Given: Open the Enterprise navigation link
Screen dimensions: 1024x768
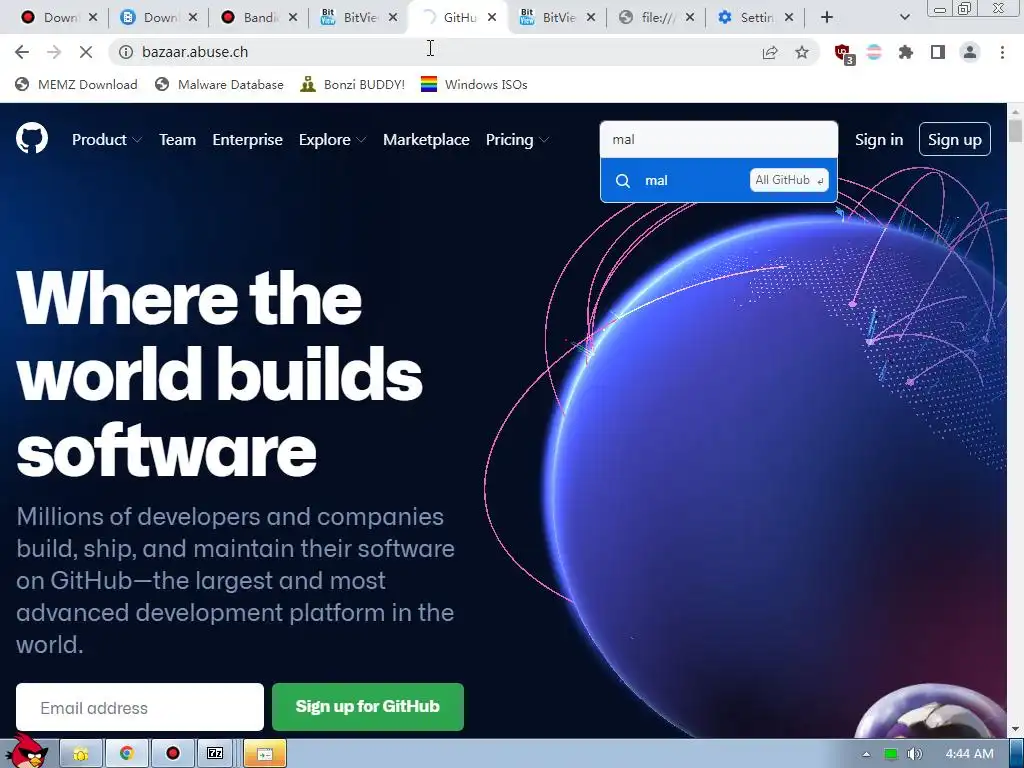Looking at the screenshot, I should pos(248,140).
